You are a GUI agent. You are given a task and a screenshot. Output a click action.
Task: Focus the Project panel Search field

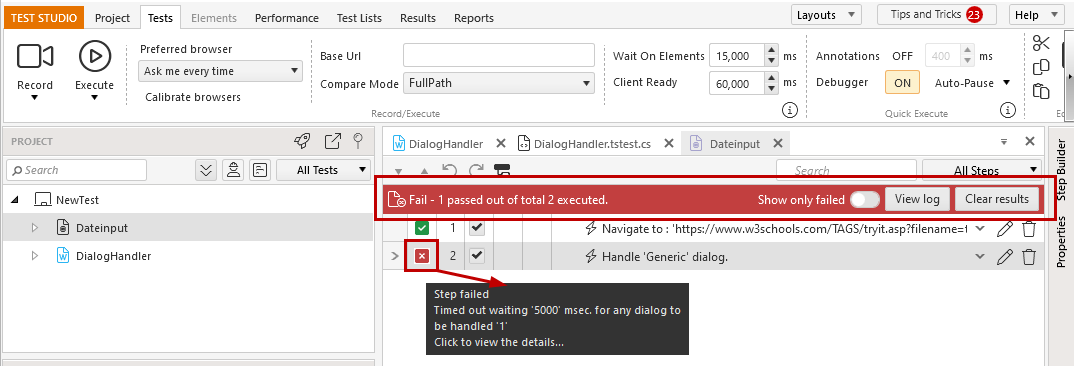click(x=76, y=170)
